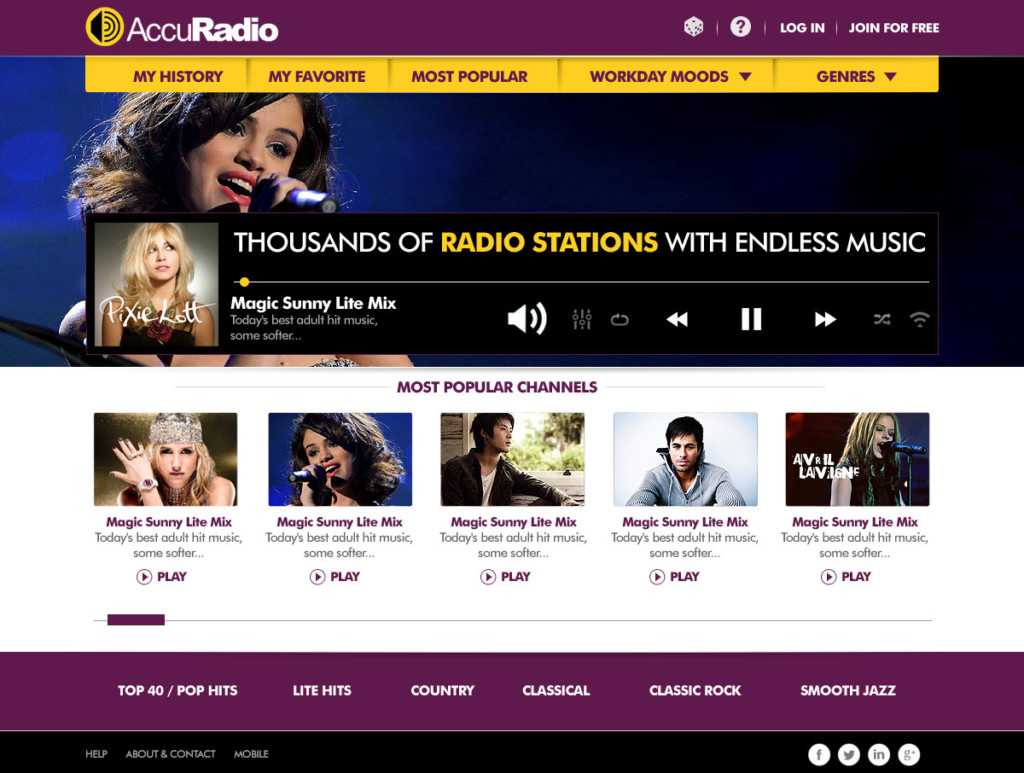
Task: Expand the Workday Moods dropdown
Action: click(x=670, y=76)
